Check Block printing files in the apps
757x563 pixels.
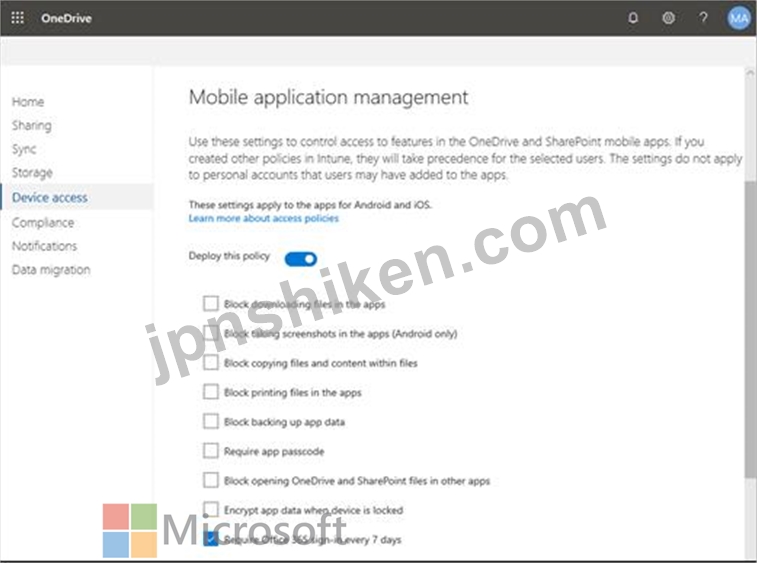210,392
